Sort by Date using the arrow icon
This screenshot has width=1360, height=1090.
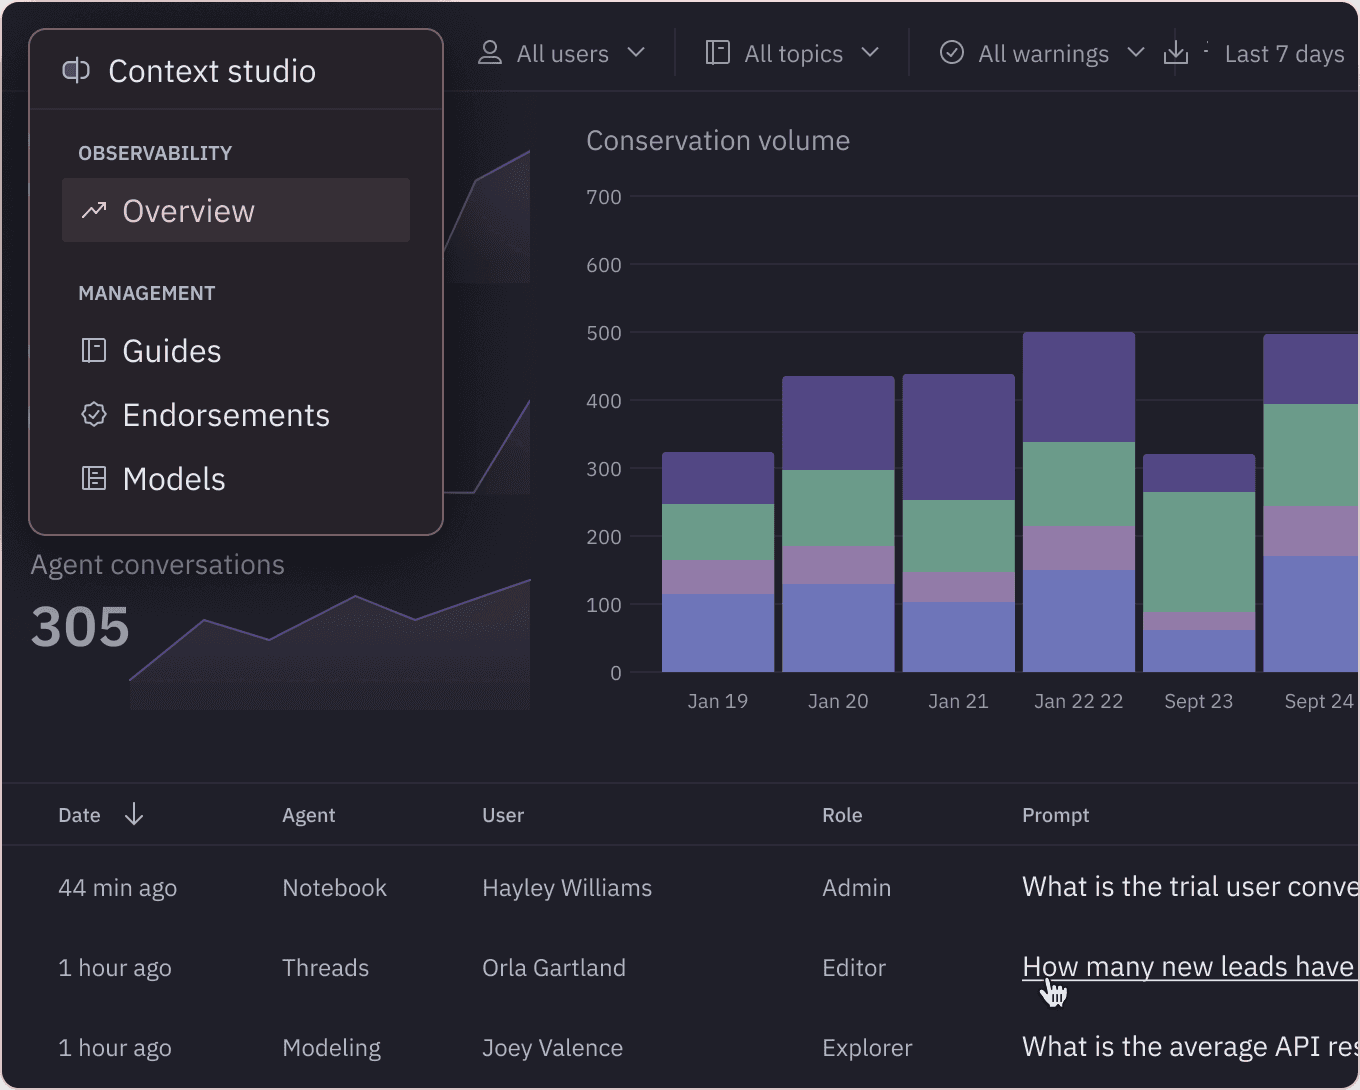click(x=134, y=815)
